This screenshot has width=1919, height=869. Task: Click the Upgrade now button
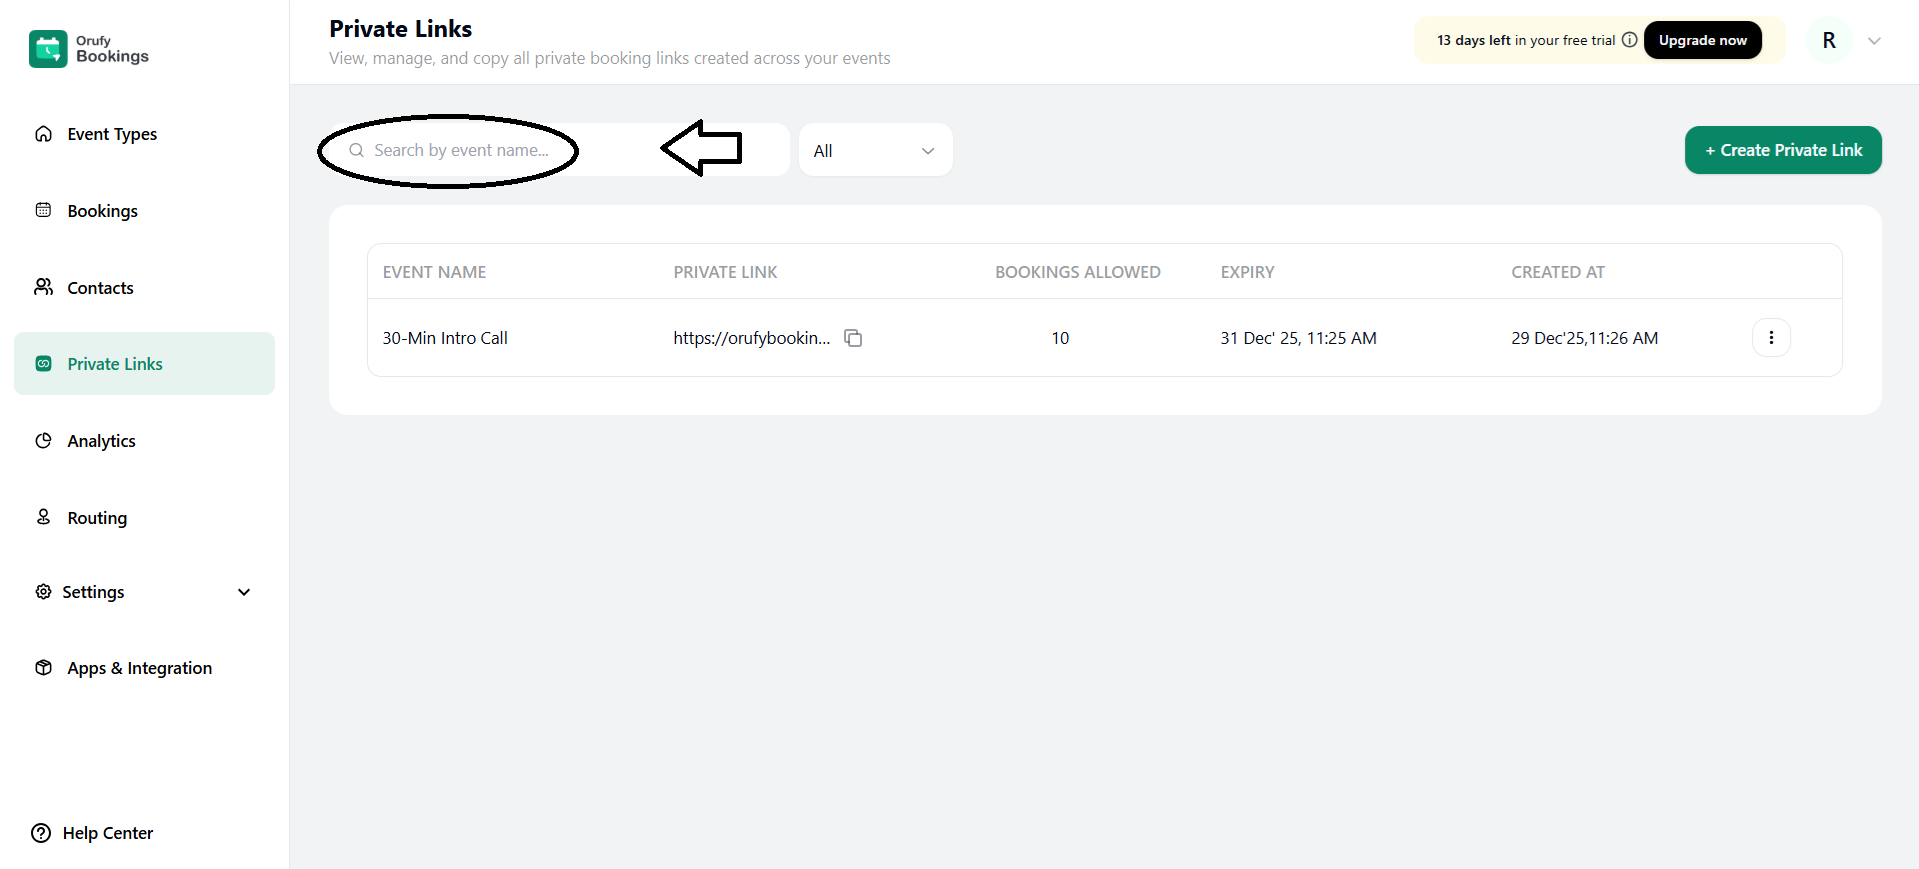pos(1702,40)
